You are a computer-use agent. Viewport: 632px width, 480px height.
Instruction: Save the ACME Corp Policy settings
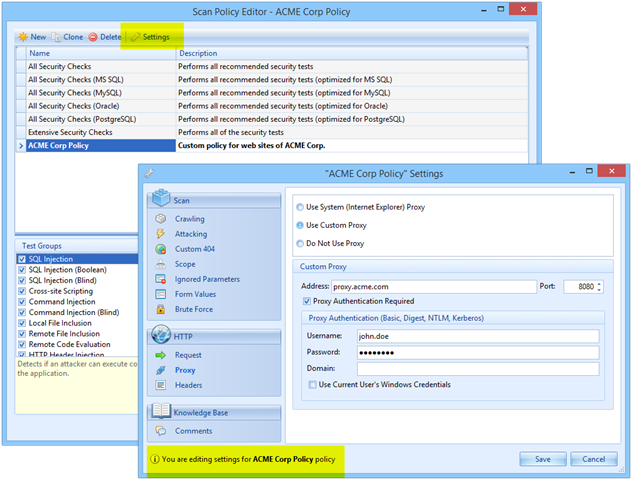[543, 459]
